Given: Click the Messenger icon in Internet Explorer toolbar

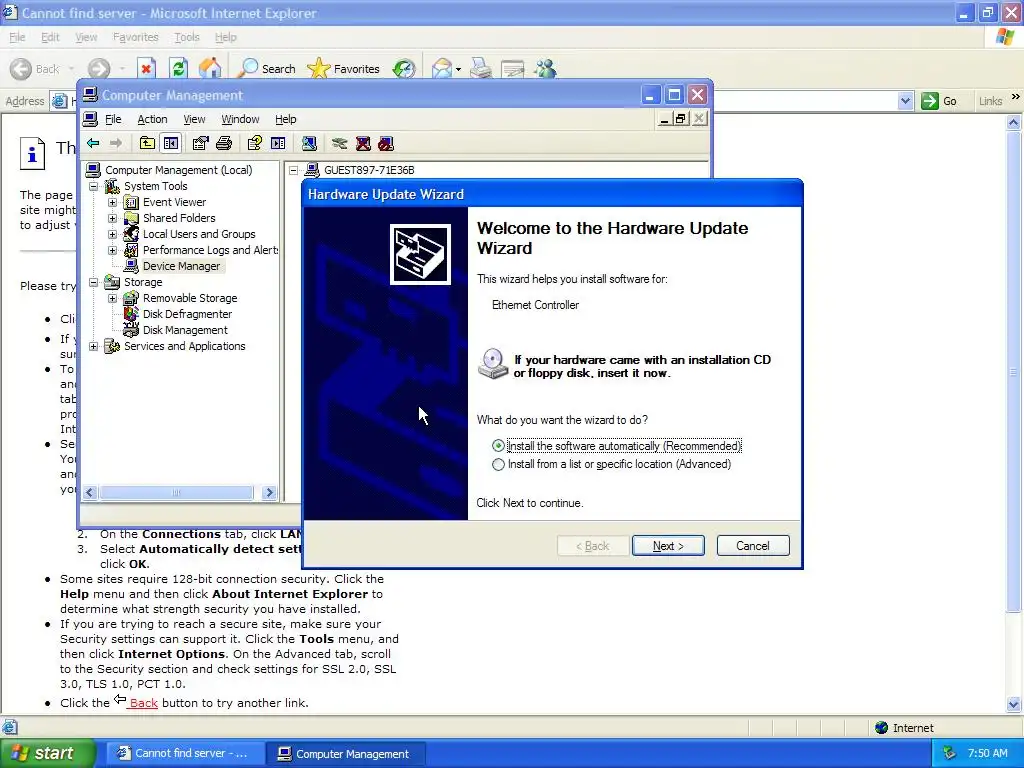Looking at the screenshot, I should click(545, 69).
